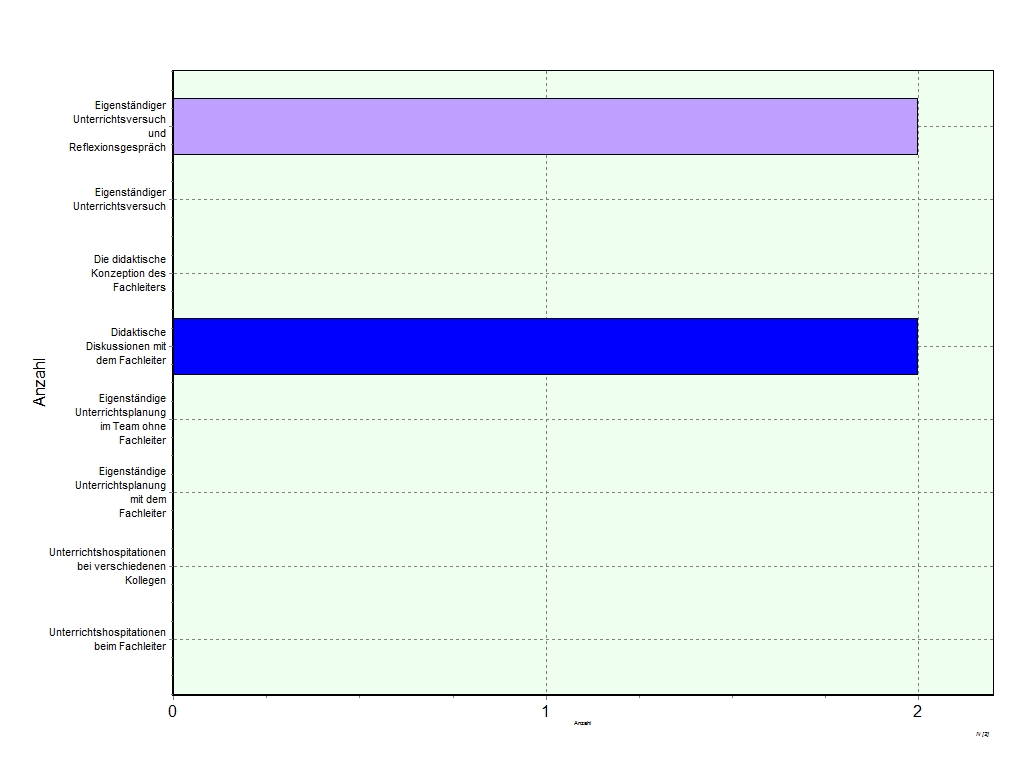Select the dark blue bar
The width and height of the screenshot is (1024, 768).
tap(545, 346)
